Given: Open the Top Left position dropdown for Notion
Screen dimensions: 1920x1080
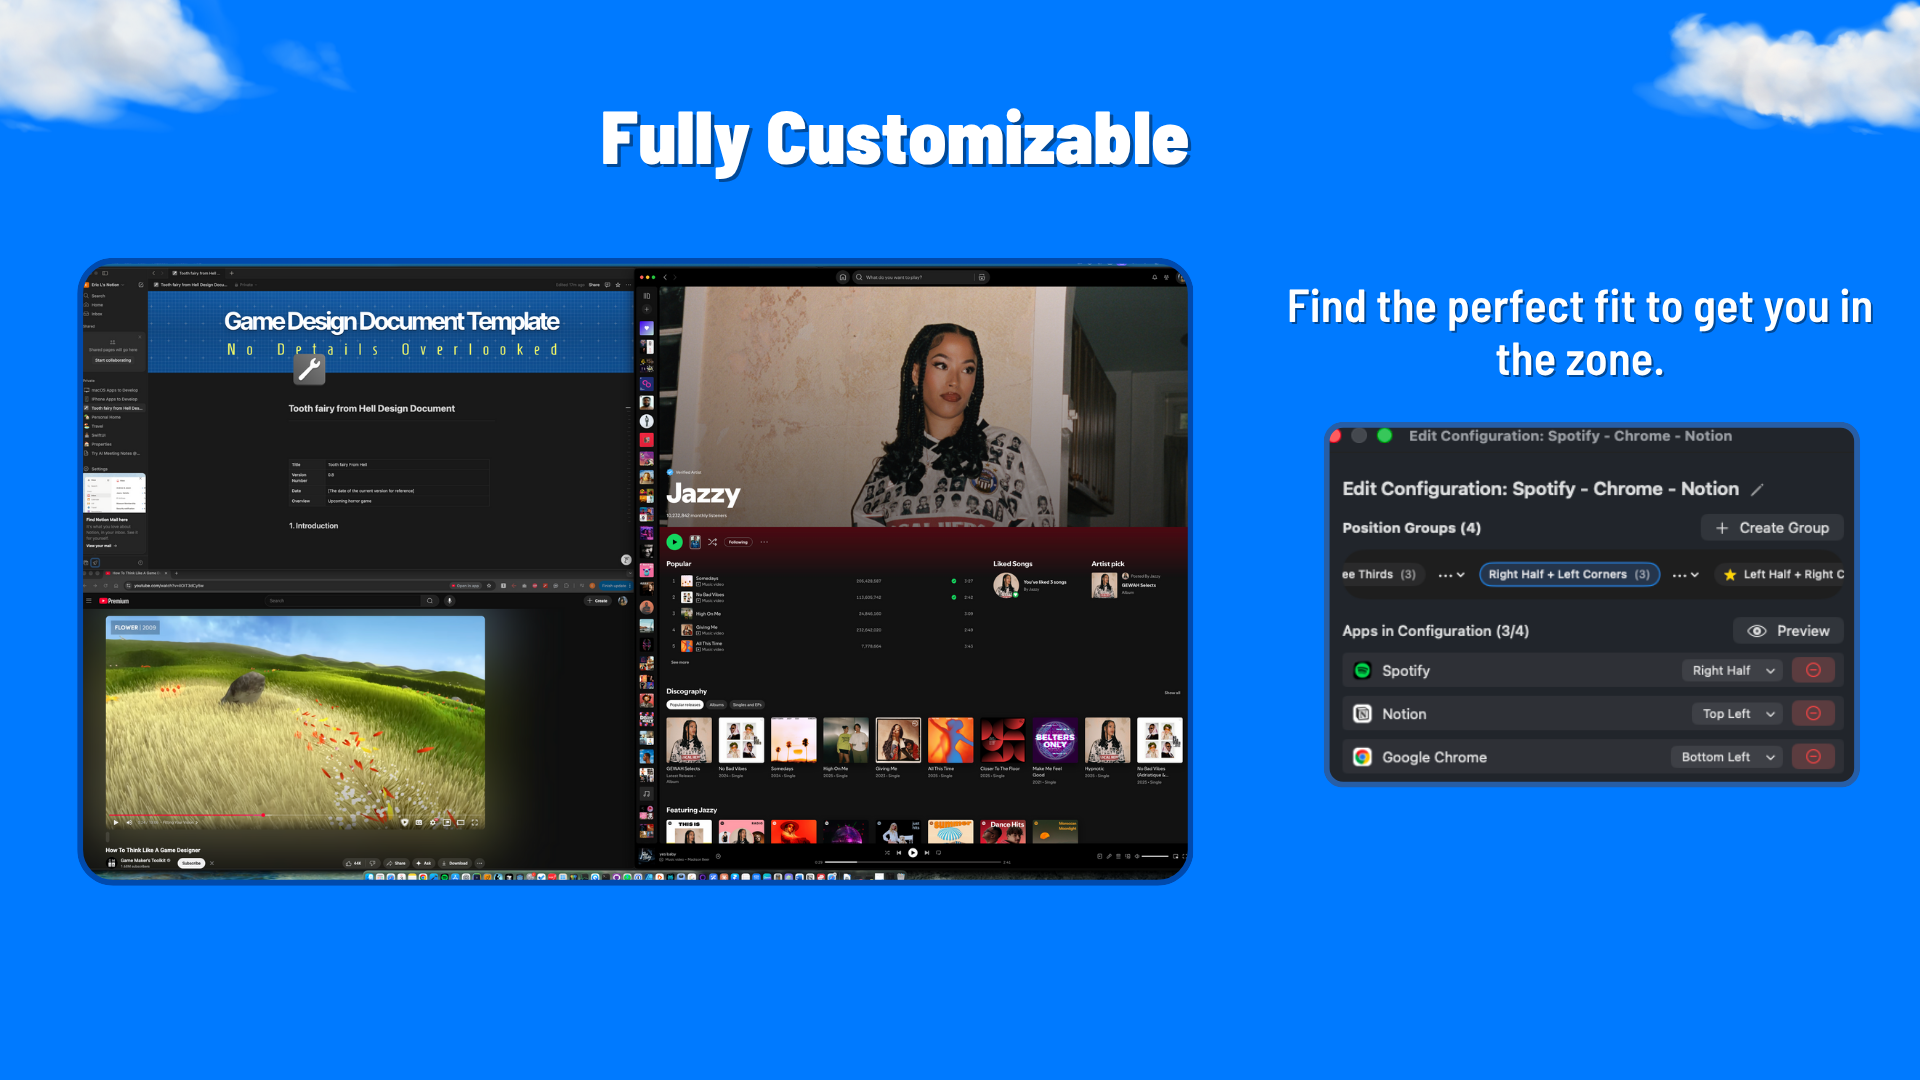Looking at the screenshot, I should pyautogui.click(x=1738, y=714).
